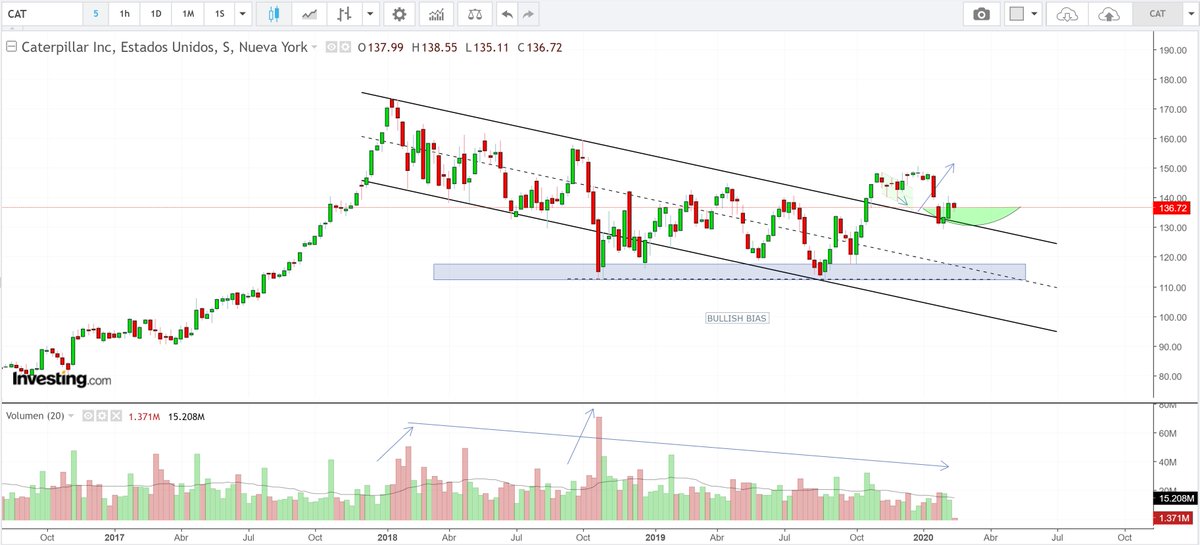Collapse the Caterpillar Inc legend
The height and width of the screenshot is (545, 1200).
coord(10,47)
